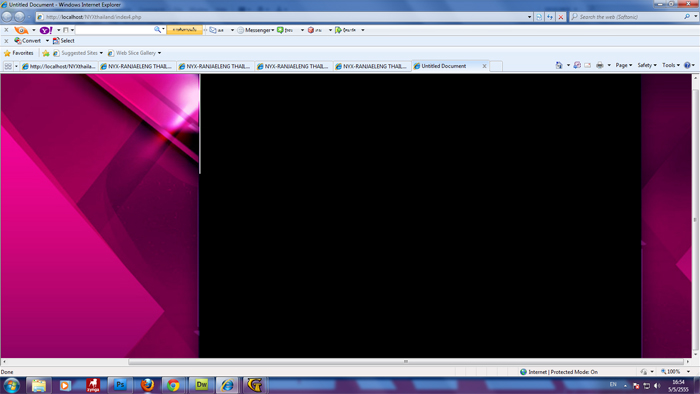Open Photoshop from the taskbar

pyautogui.click(x=120, y=385)
